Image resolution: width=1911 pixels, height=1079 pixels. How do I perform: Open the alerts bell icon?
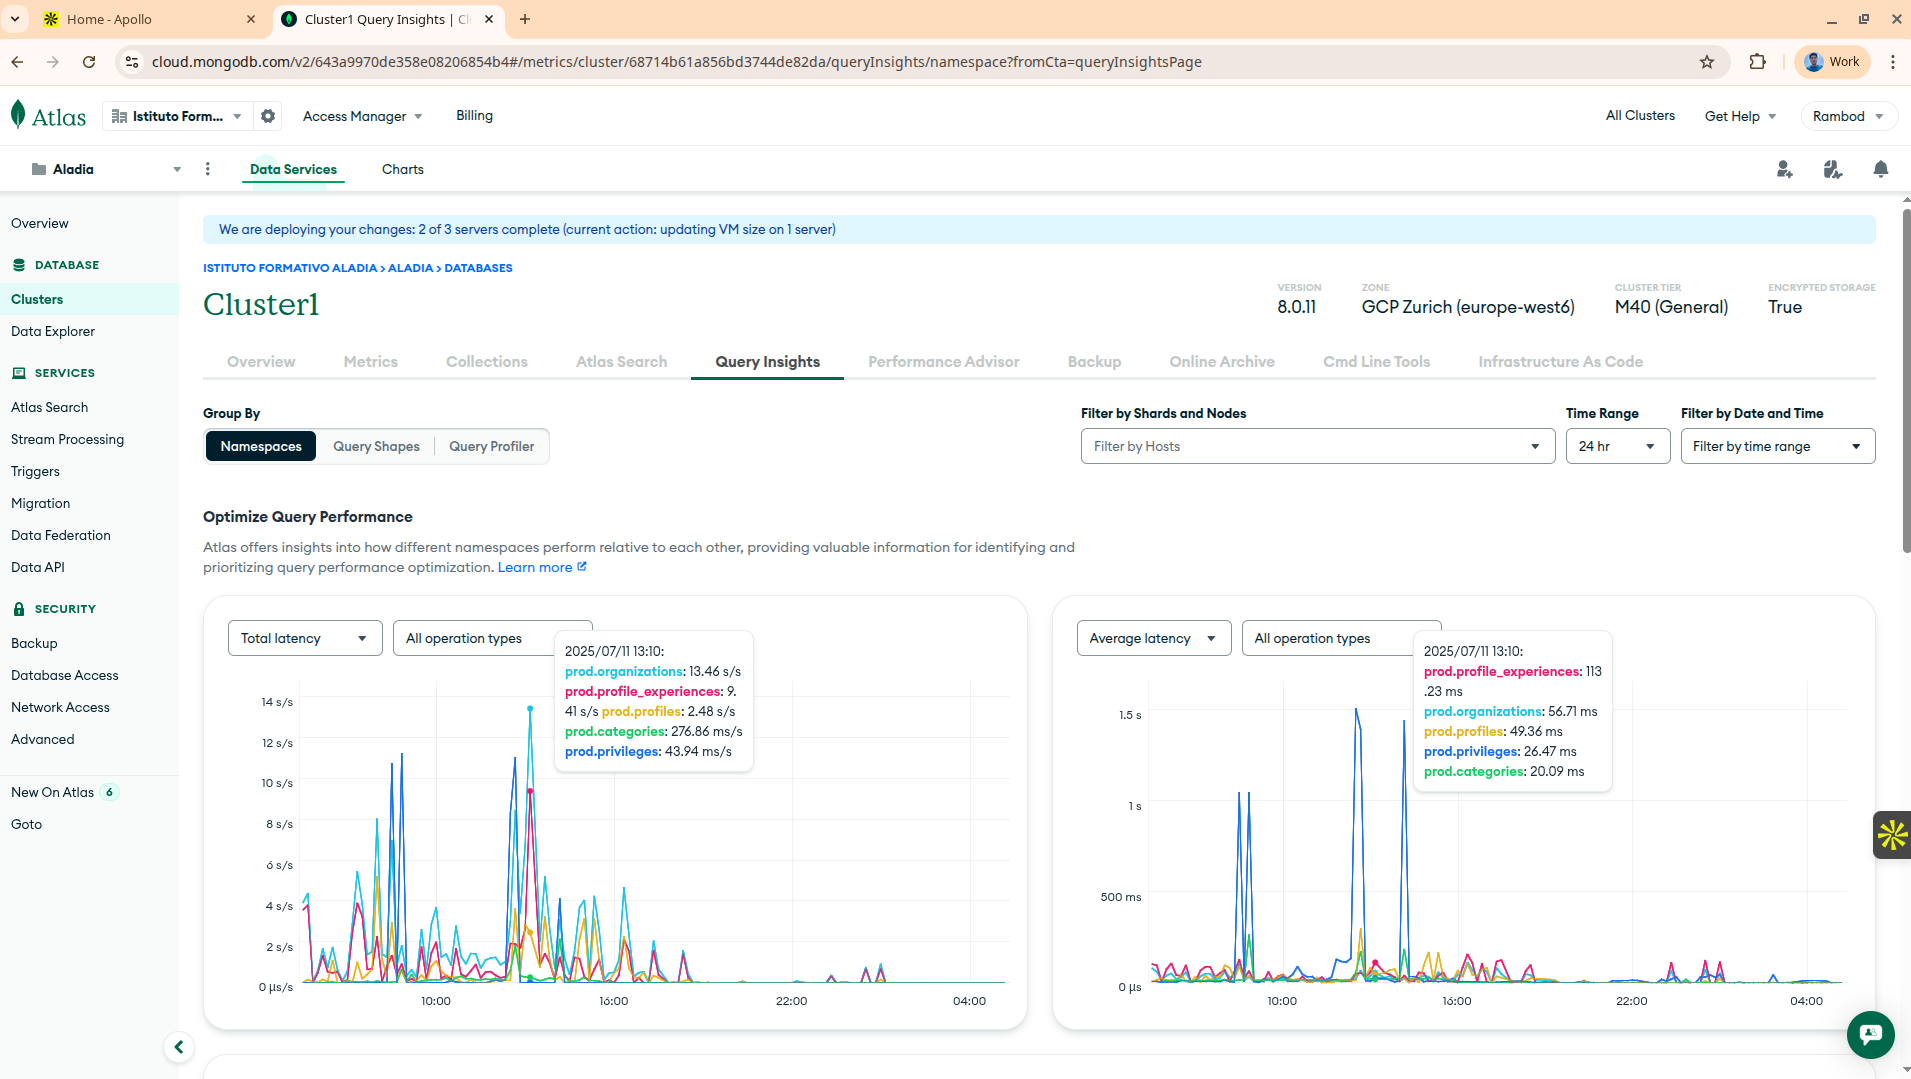coord(1881,169)
